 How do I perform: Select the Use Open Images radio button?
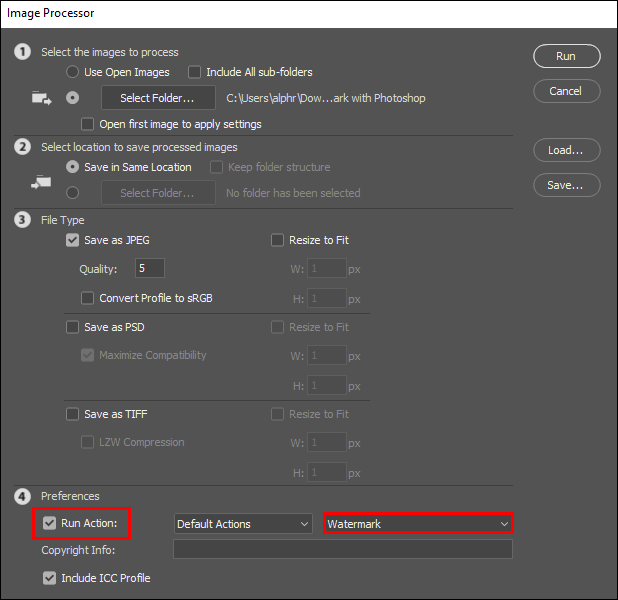click(x=72, y=72)
